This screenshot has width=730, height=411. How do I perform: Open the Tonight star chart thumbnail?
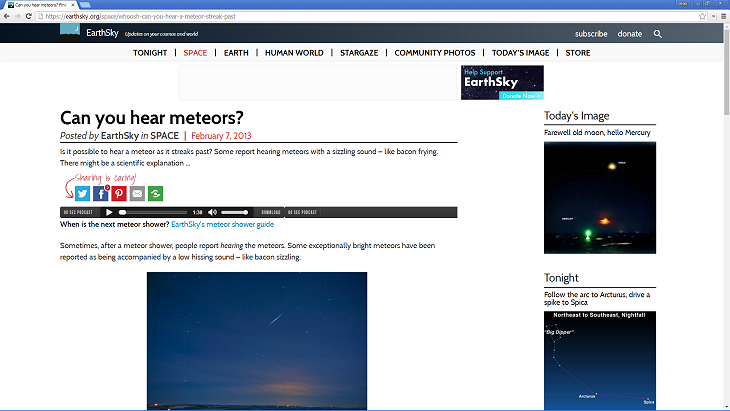[600, 361]
